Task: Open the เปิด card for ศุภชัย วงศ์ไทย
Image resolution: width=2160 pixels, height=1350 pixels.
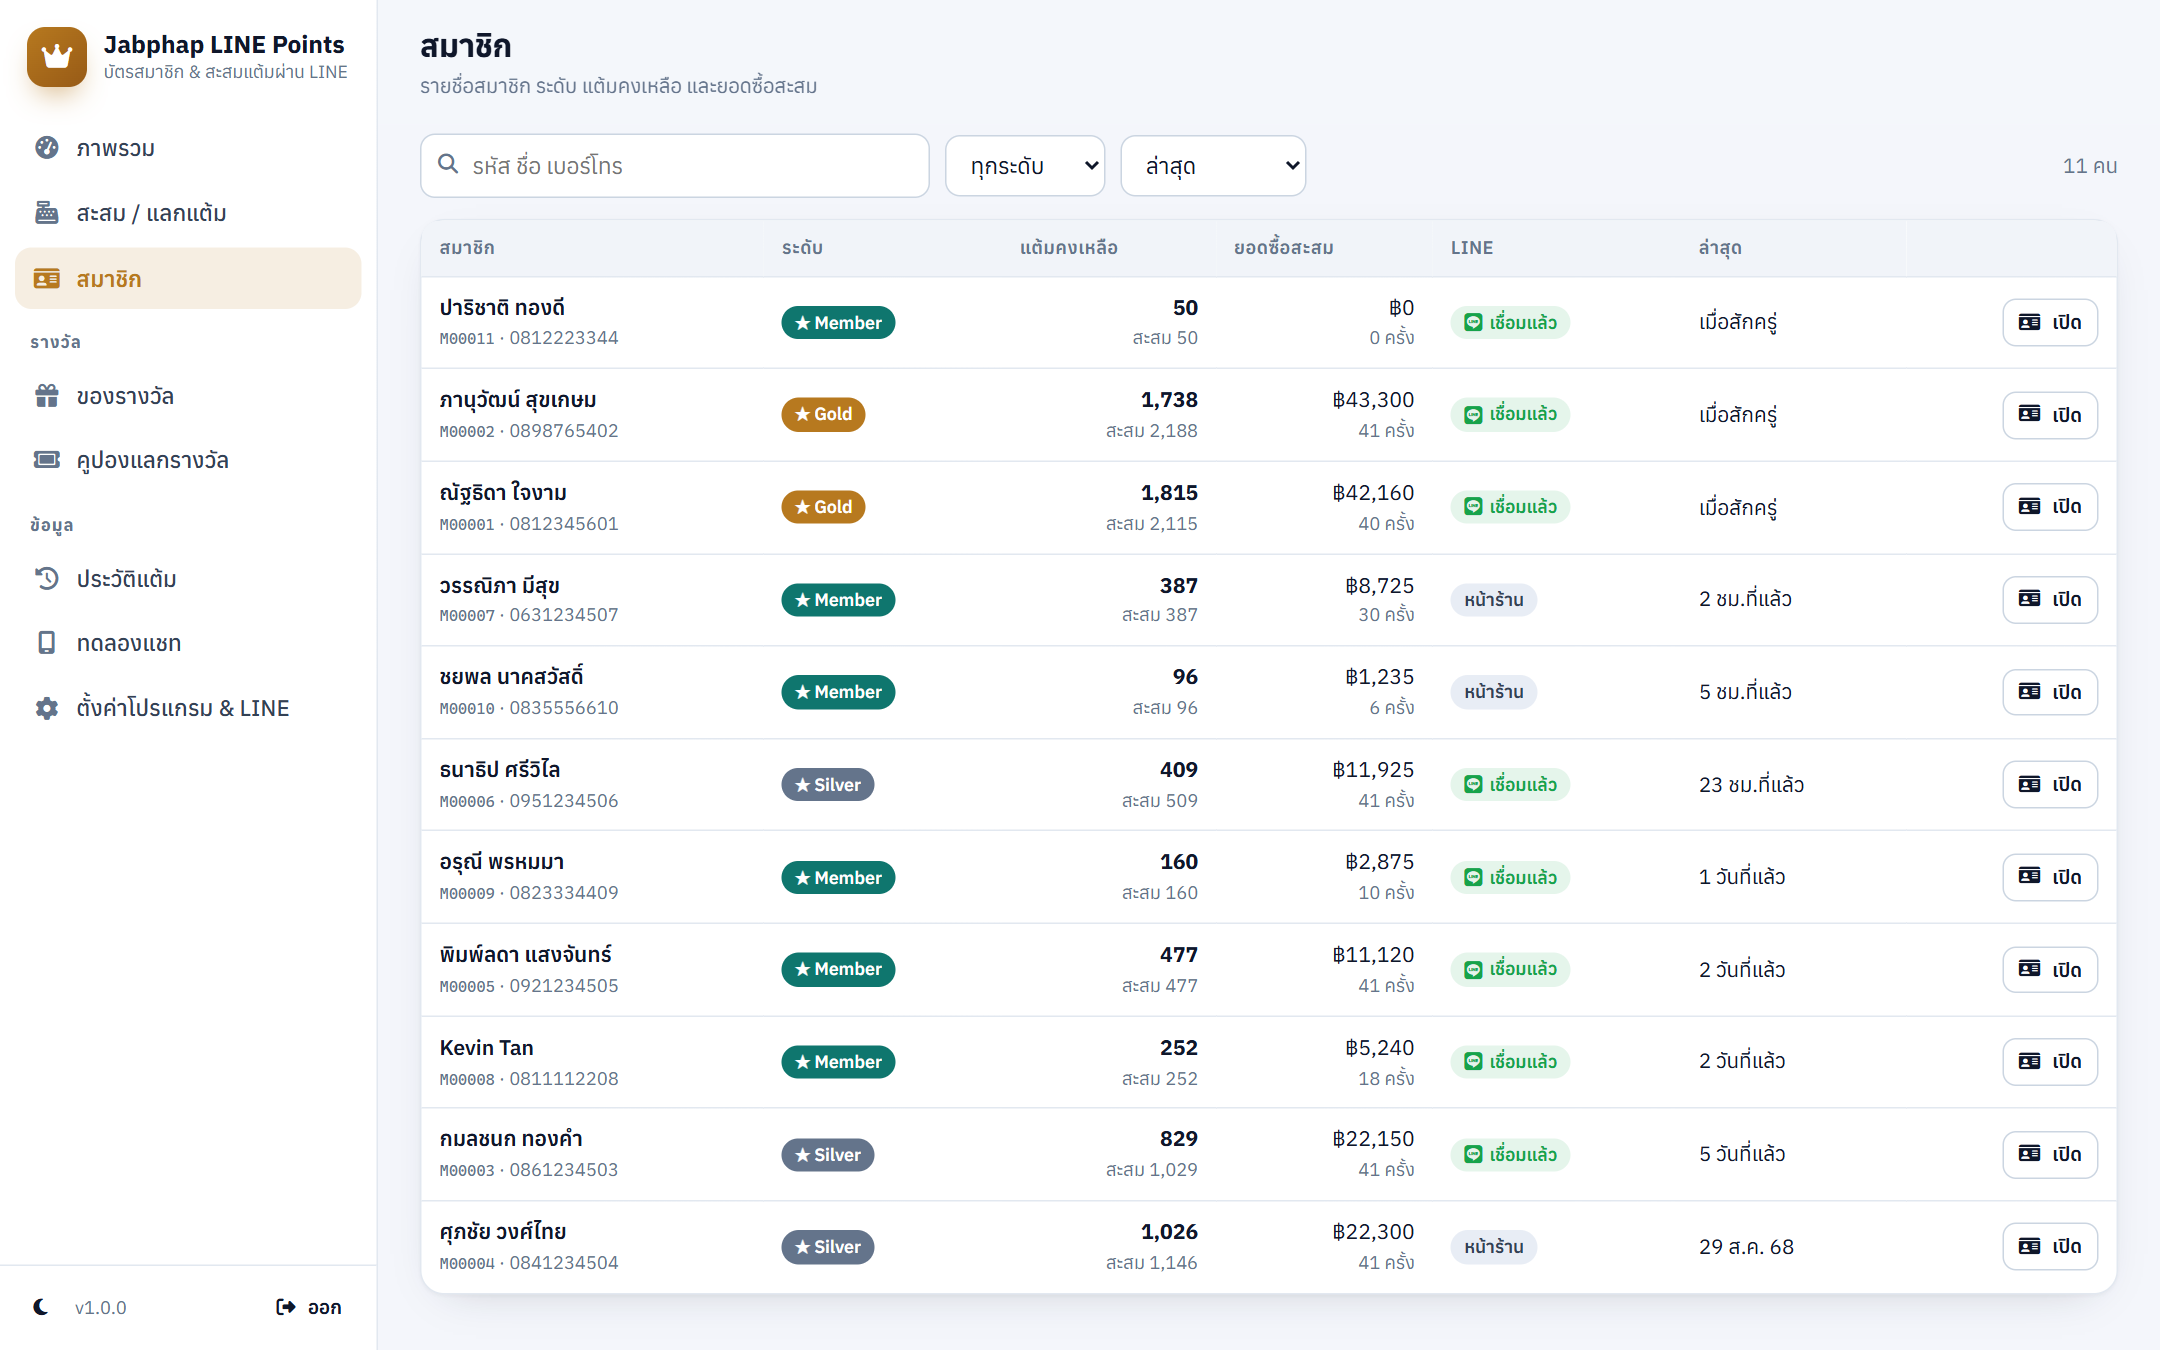Action: [x=2050, y=1246]
